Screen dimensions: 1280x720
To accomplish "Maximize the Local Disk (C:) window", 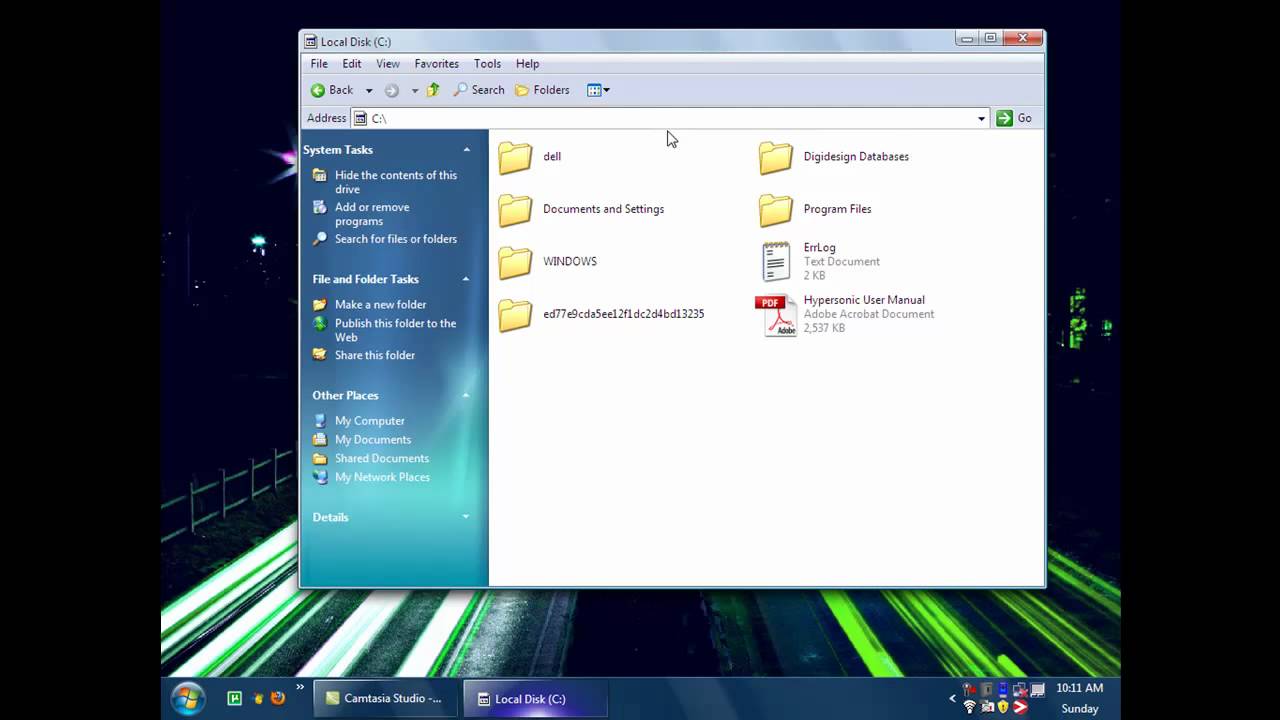I will tap(991, 39).
